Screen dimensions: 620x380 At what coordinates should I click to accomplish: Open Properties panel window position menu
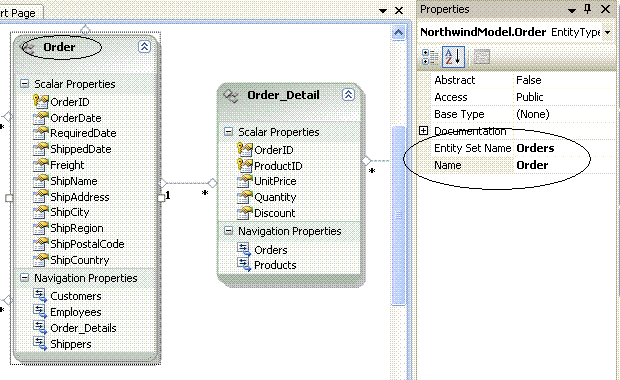pyautogui.click(x=572, y=11)
